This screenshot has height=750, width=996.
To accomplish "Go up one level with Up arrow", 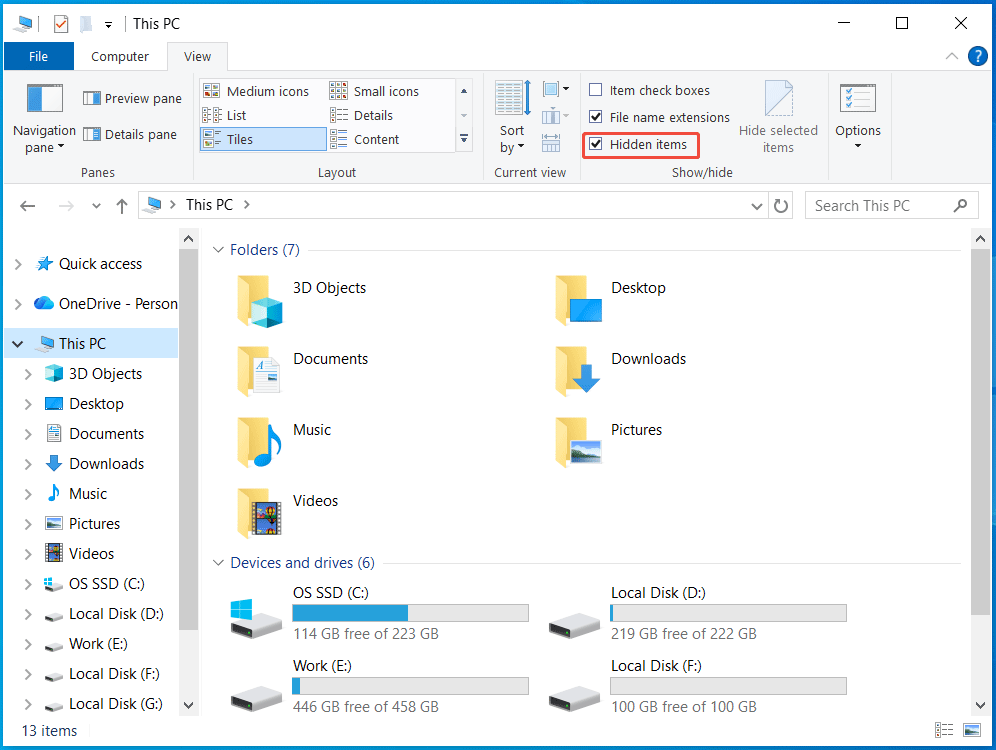I will [x=122, y=206].
